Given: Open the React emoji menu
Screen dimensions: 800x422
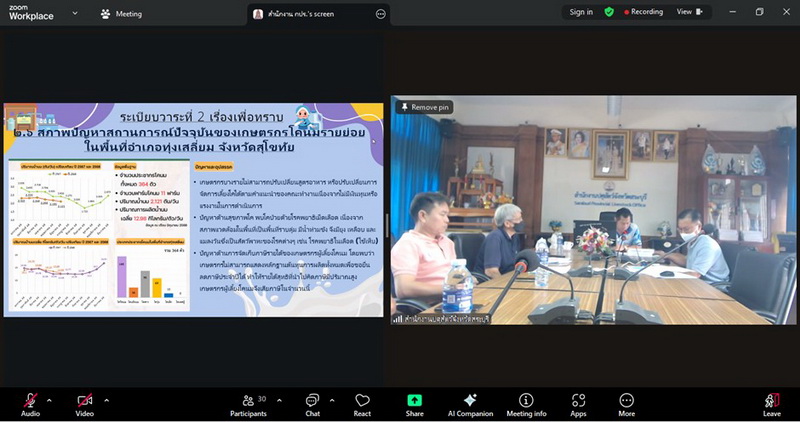Looking at the screenshot, I should [x=362, y=403].
